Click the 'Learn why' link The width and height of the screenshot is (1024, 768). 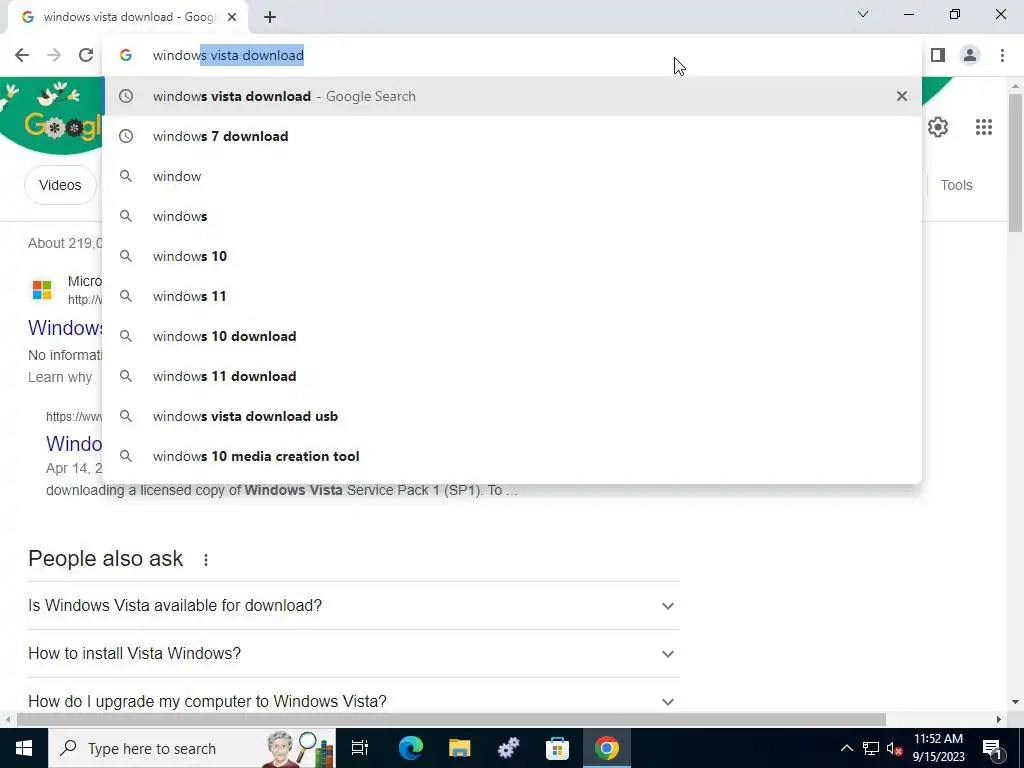tap(60, 377)
